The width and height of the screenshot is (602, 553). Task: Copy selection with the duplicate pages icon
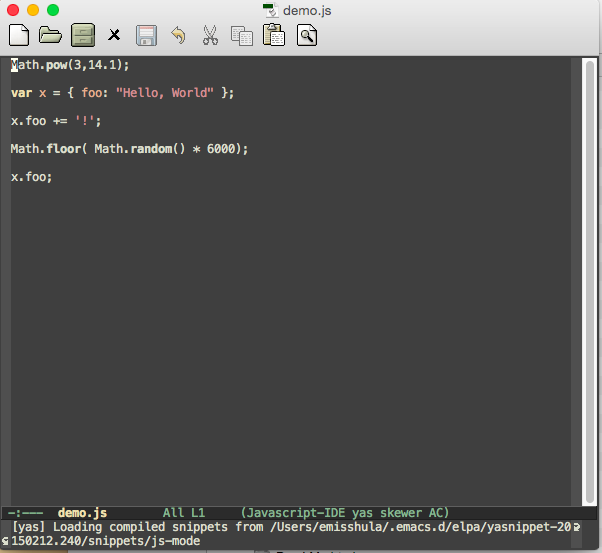tap(242, 36)
